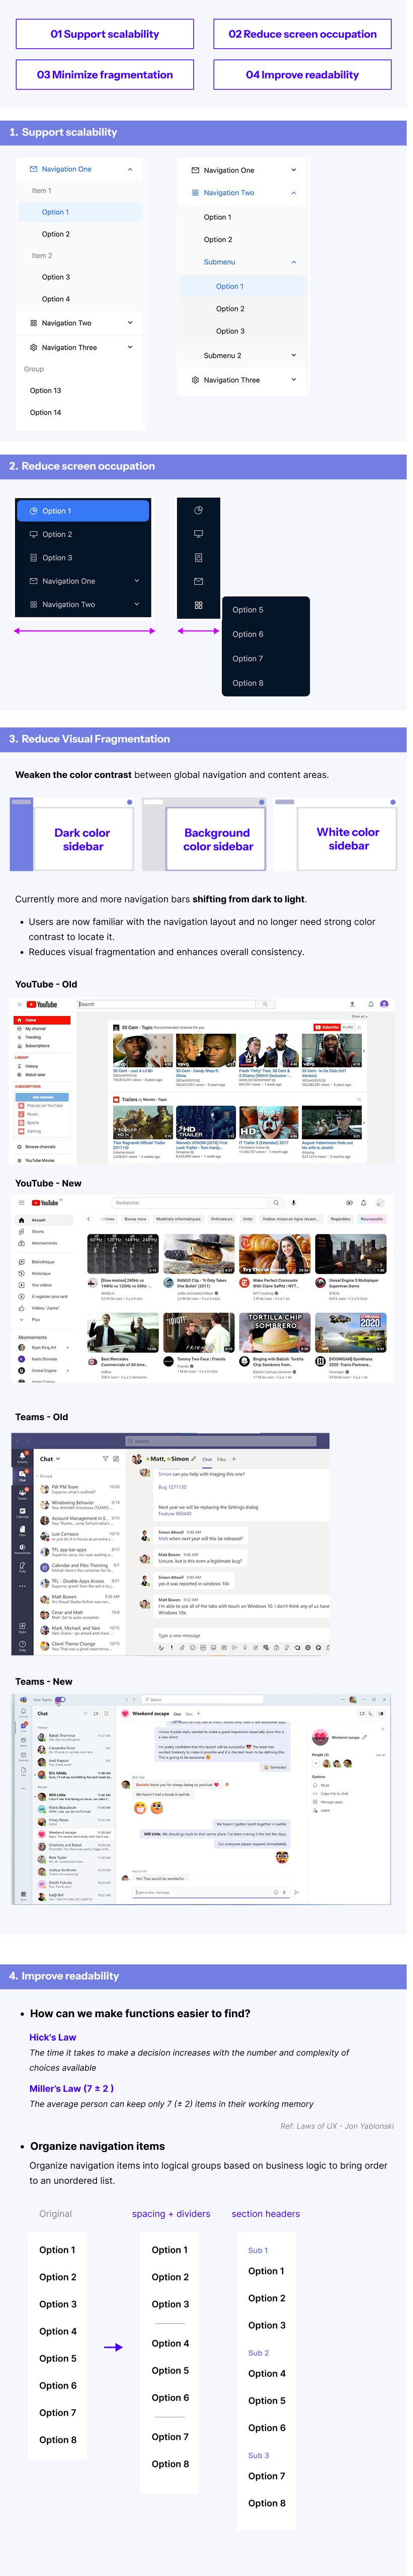
Task: Click gear icon of Navigation Three in right light menu
Action: click(x=195, y=380)
